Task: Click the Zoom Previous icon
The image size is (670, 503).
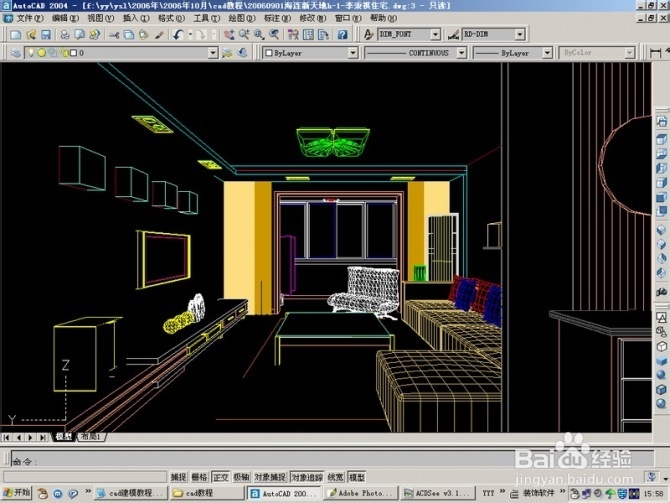Action: tap(274, 35)
